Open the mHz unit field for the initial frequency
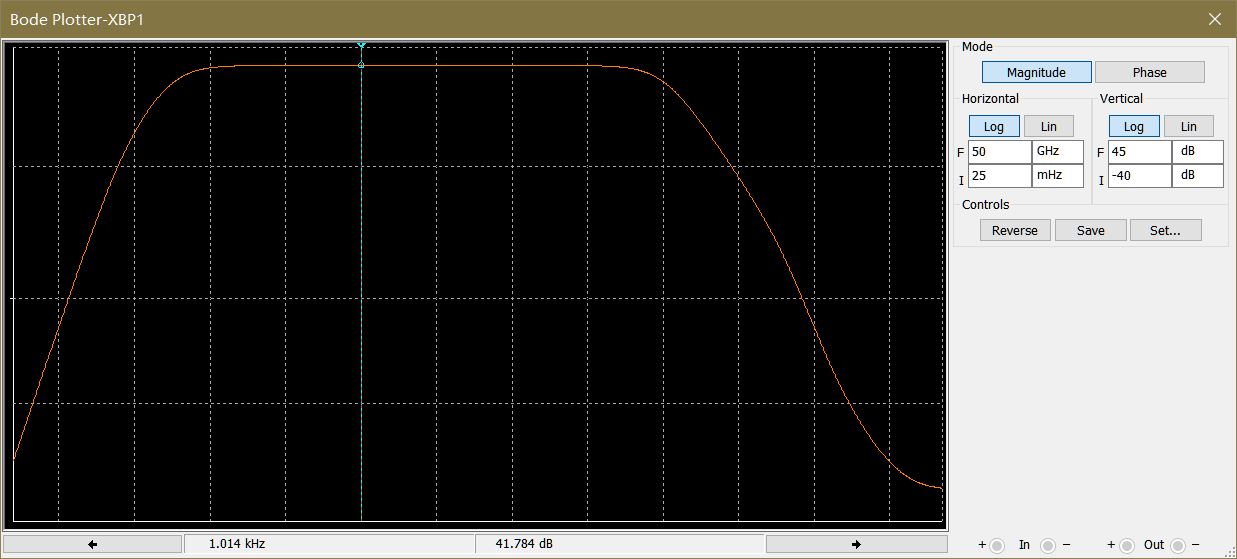This screenshot has width=1237, height=559. pos(1058,176)
